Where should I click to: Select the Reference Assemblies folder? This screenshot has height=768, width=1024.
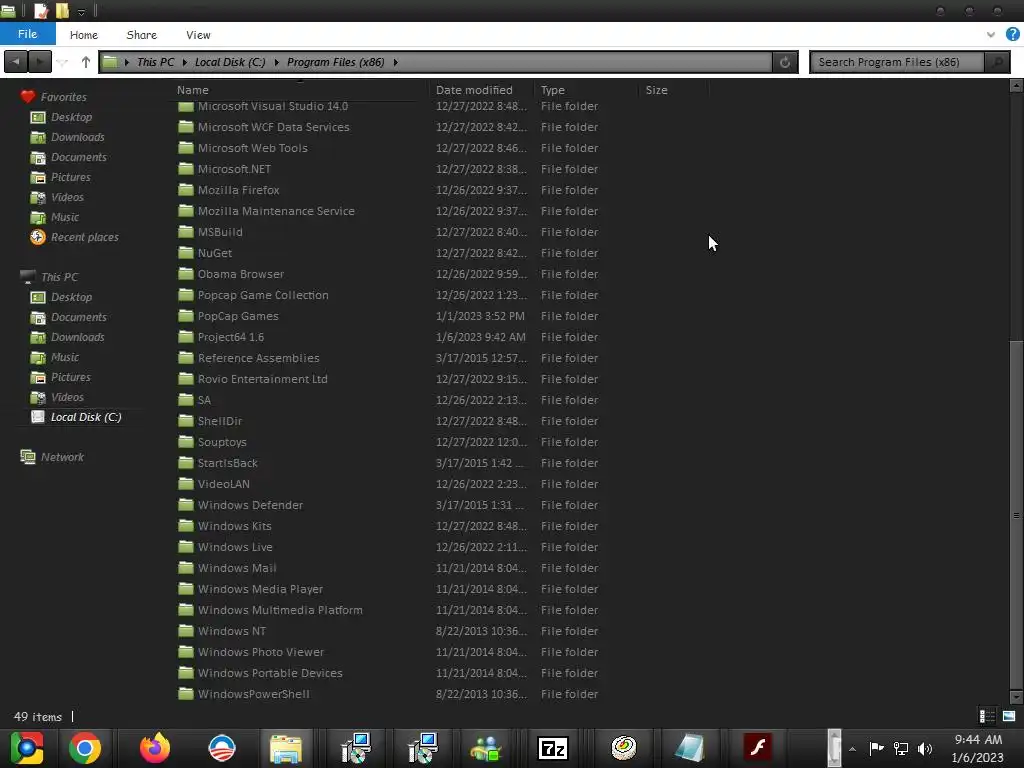(259, 358)
